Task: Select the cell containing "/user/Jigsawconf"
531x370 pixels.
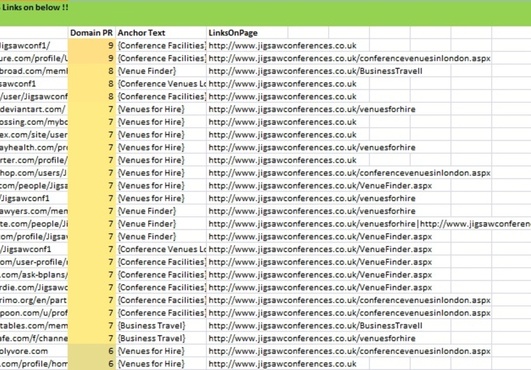Action: tap(34, 96)
